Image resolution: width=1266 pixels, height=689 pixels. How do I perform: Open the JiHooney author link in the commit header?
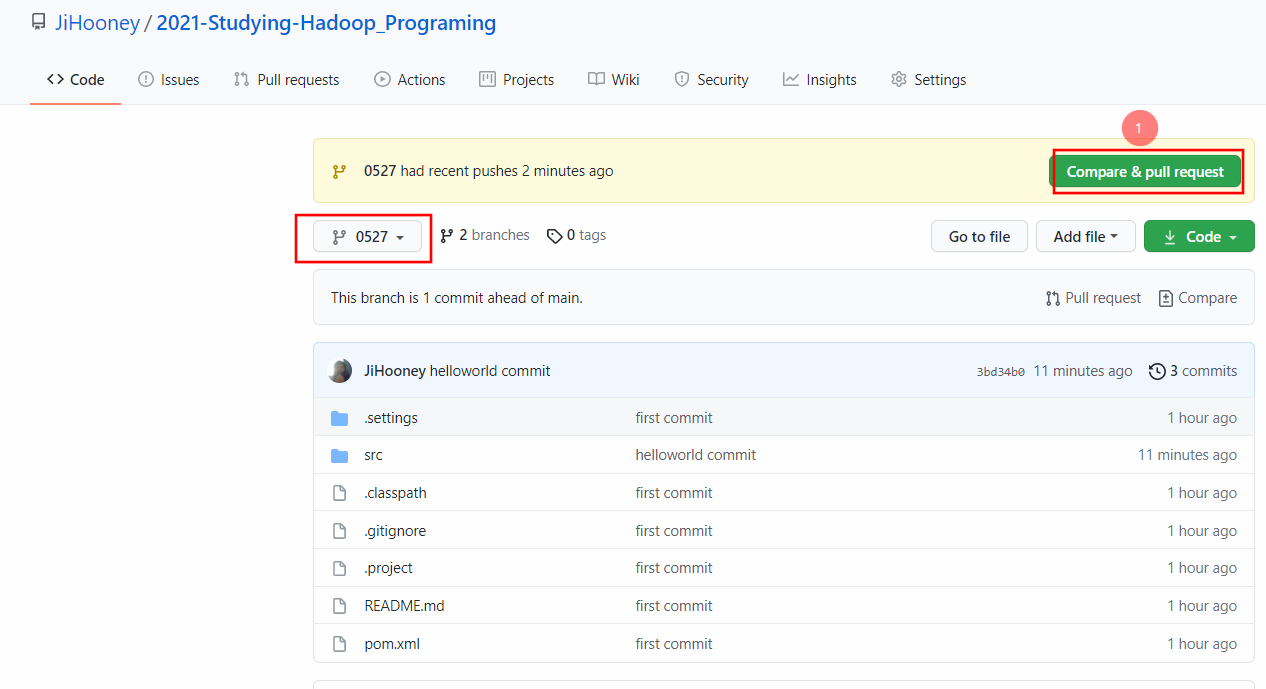point(395,371)
